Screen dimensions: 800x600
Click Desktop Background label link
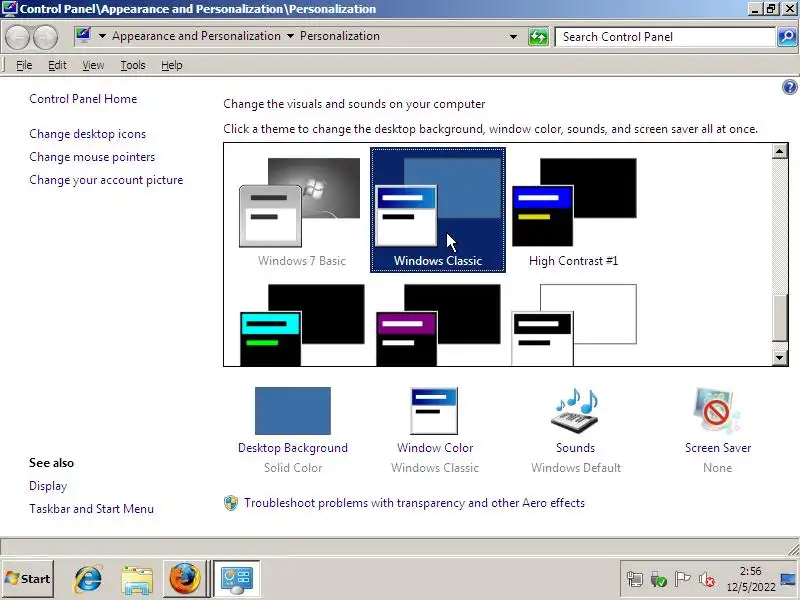coord(293,448)
